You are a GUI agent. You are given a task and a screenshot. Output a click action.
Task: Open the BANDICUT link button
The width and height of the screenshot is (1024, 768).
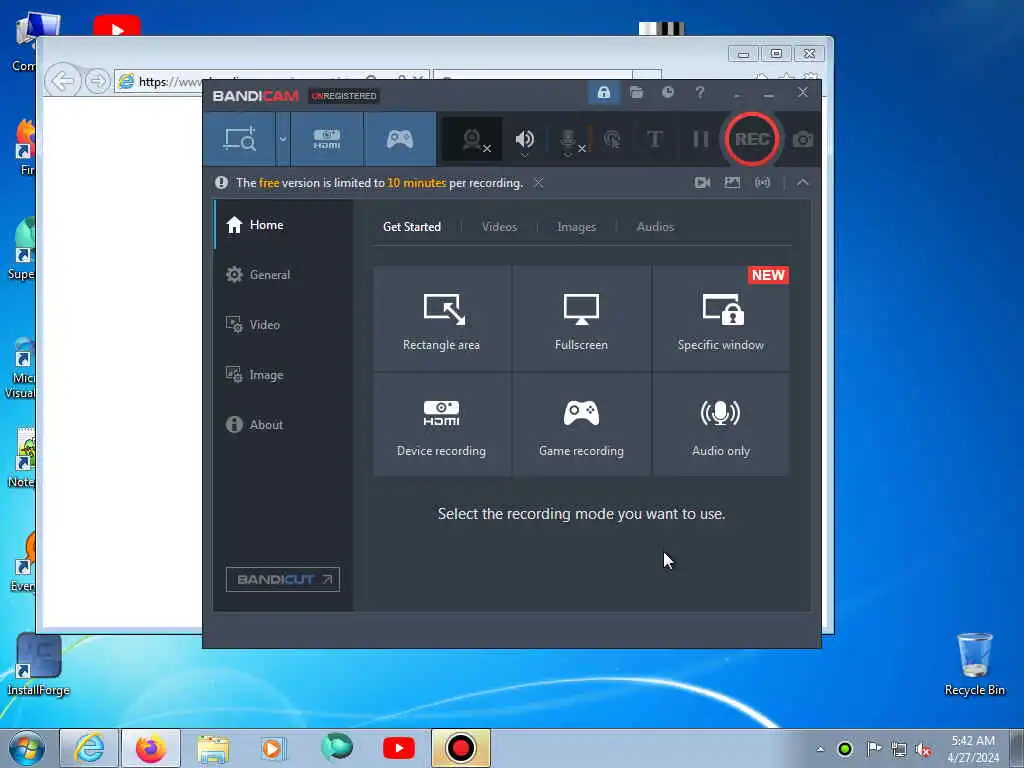pyautogui.click(x=283, y=579)
